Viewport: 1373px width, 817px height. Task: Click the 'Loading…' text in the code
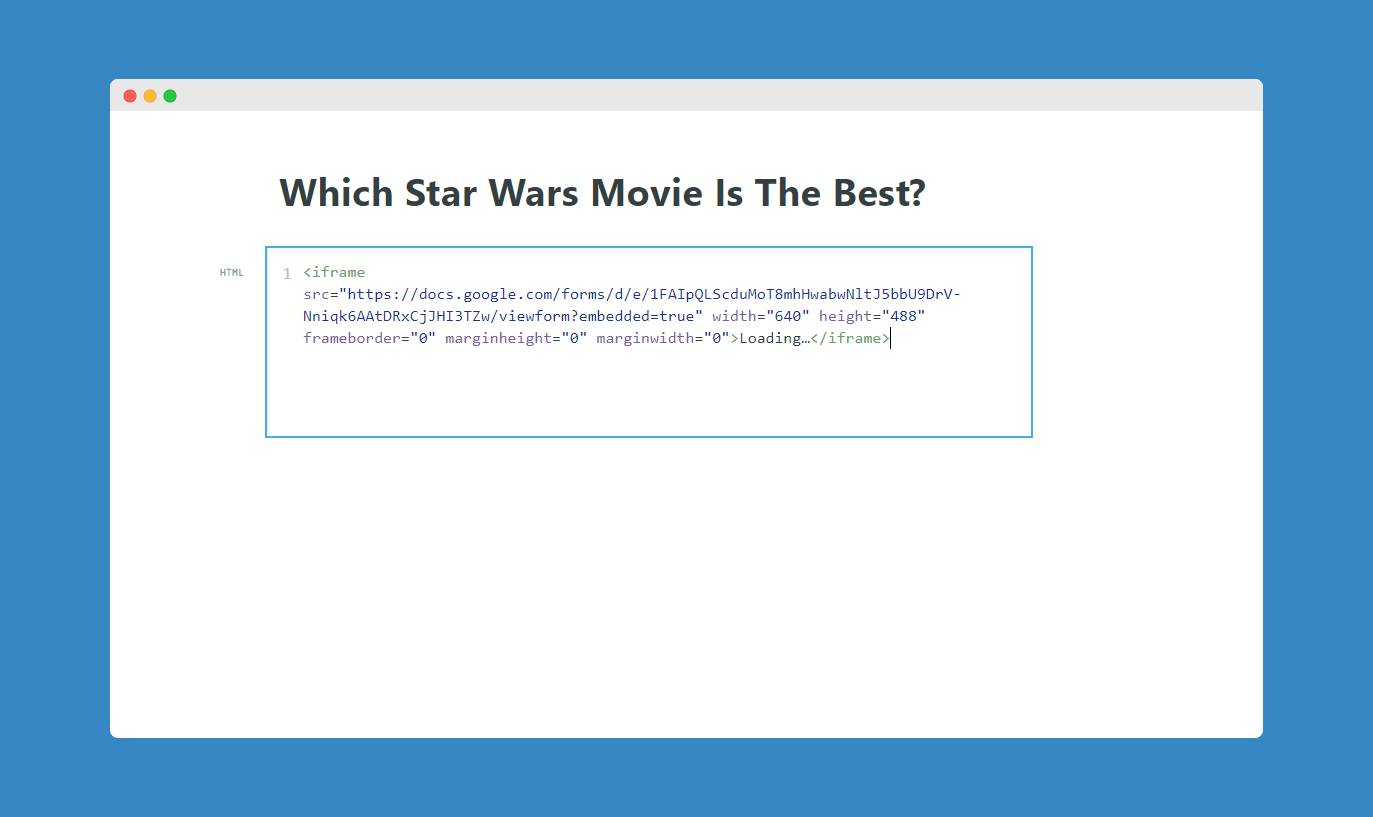[775, 338]
